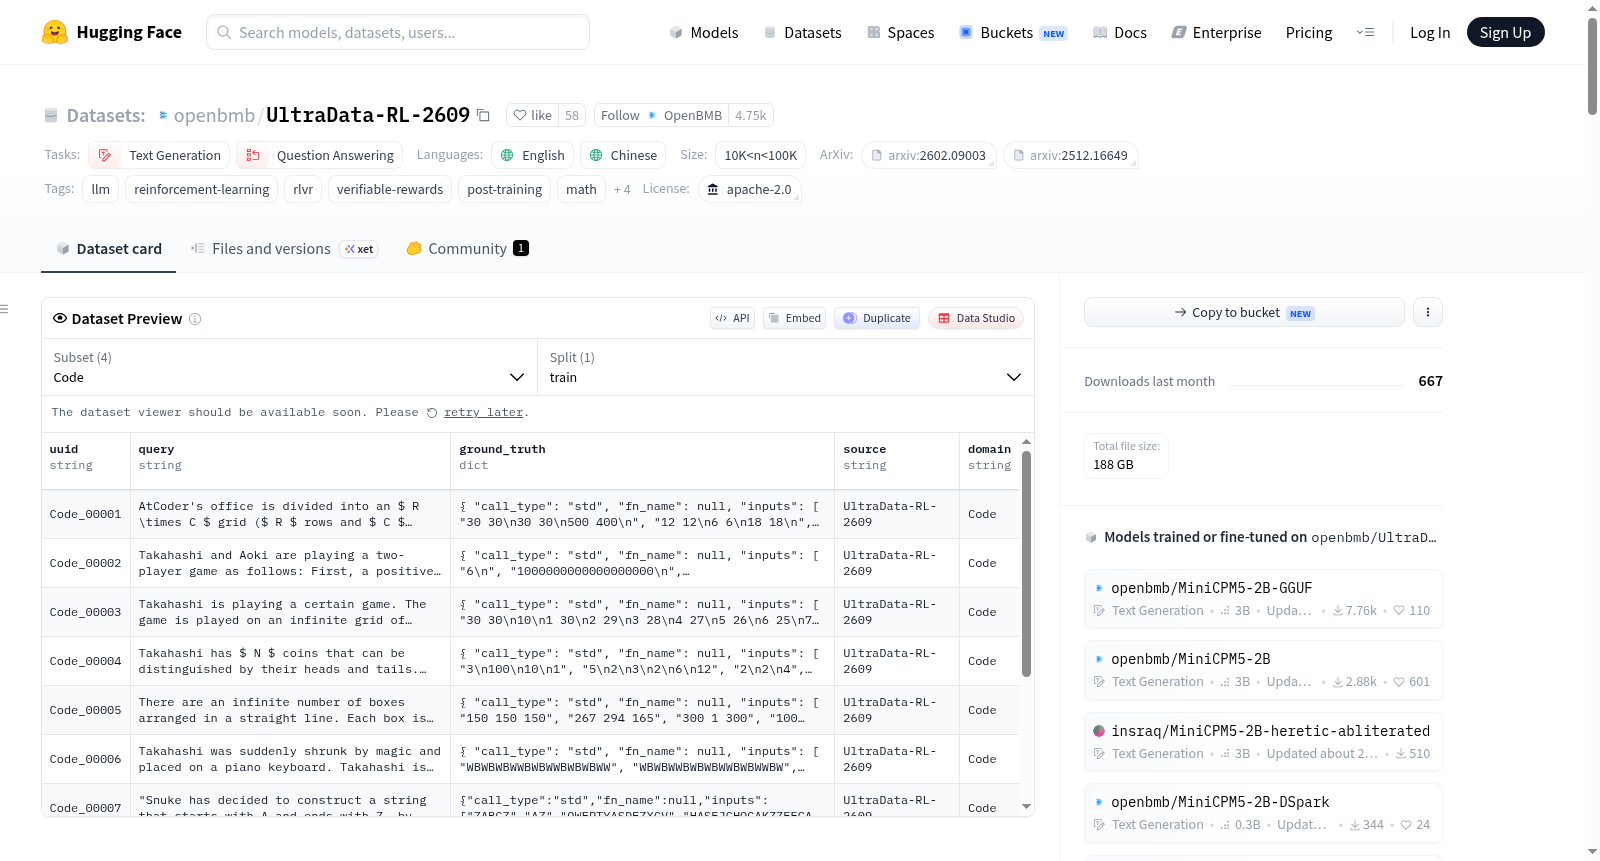Open the API button in dataset preview
Screen dimensions: 1600x861
pos(732,318)
